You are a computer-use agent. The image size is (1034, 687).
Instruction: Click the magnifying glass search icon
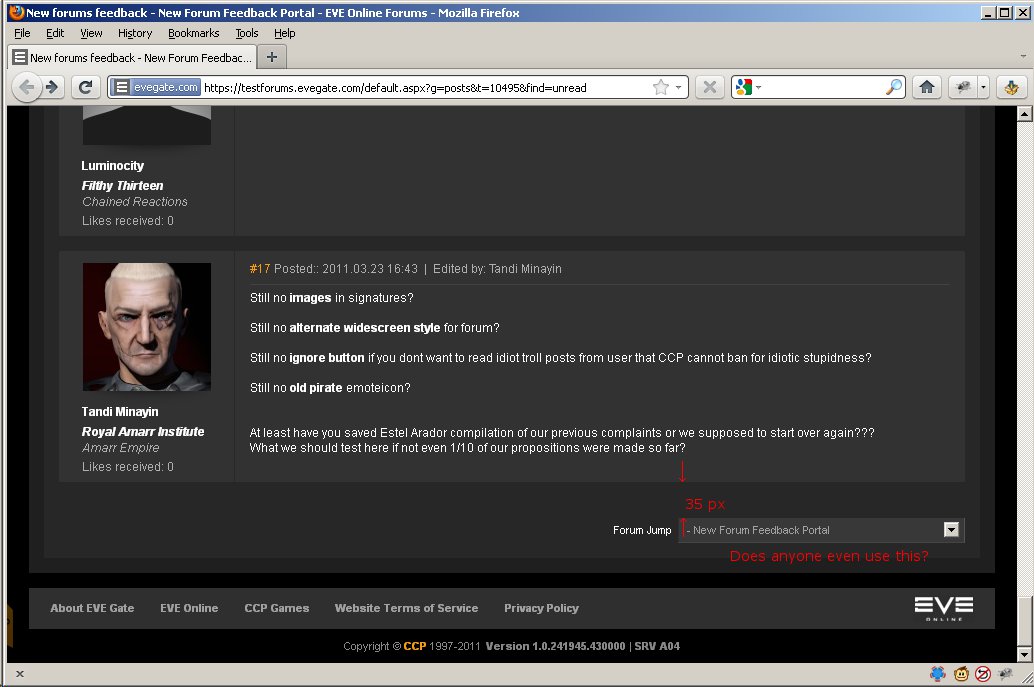(x=894, y=87)
